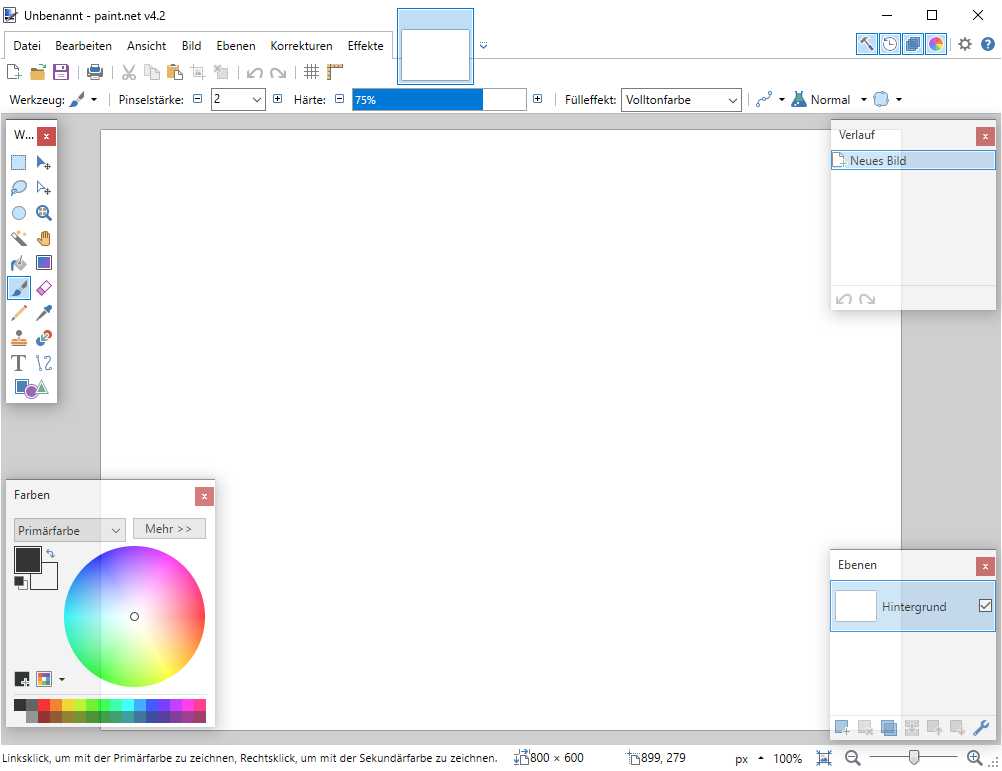Image resolution: width=1002 pixels, height=771 pixels.
Task: Open palette management dropdown arrow
Action: coord(62,679)
